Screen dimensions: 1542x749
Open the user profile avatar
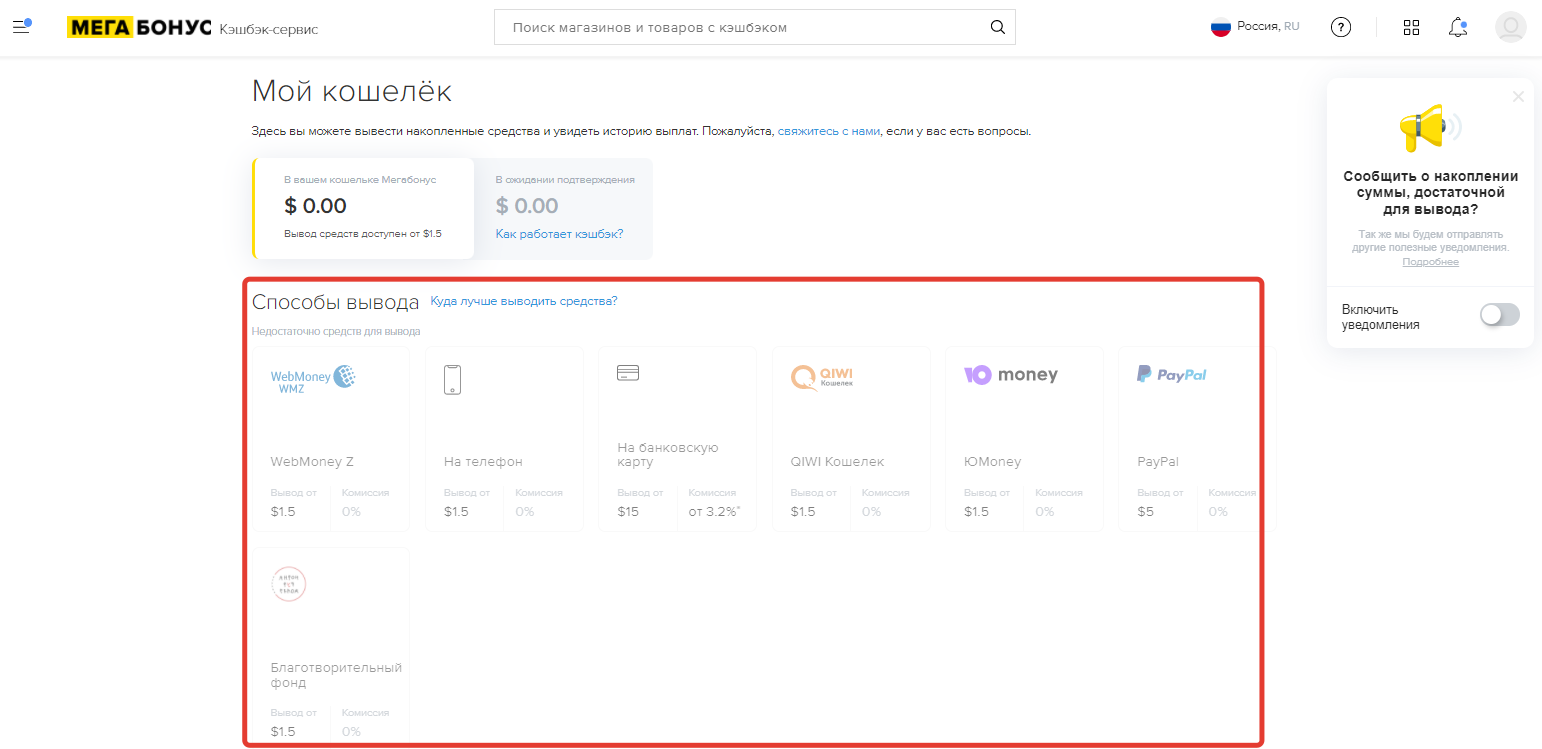pyautogui.click(x=1510, y=27)
